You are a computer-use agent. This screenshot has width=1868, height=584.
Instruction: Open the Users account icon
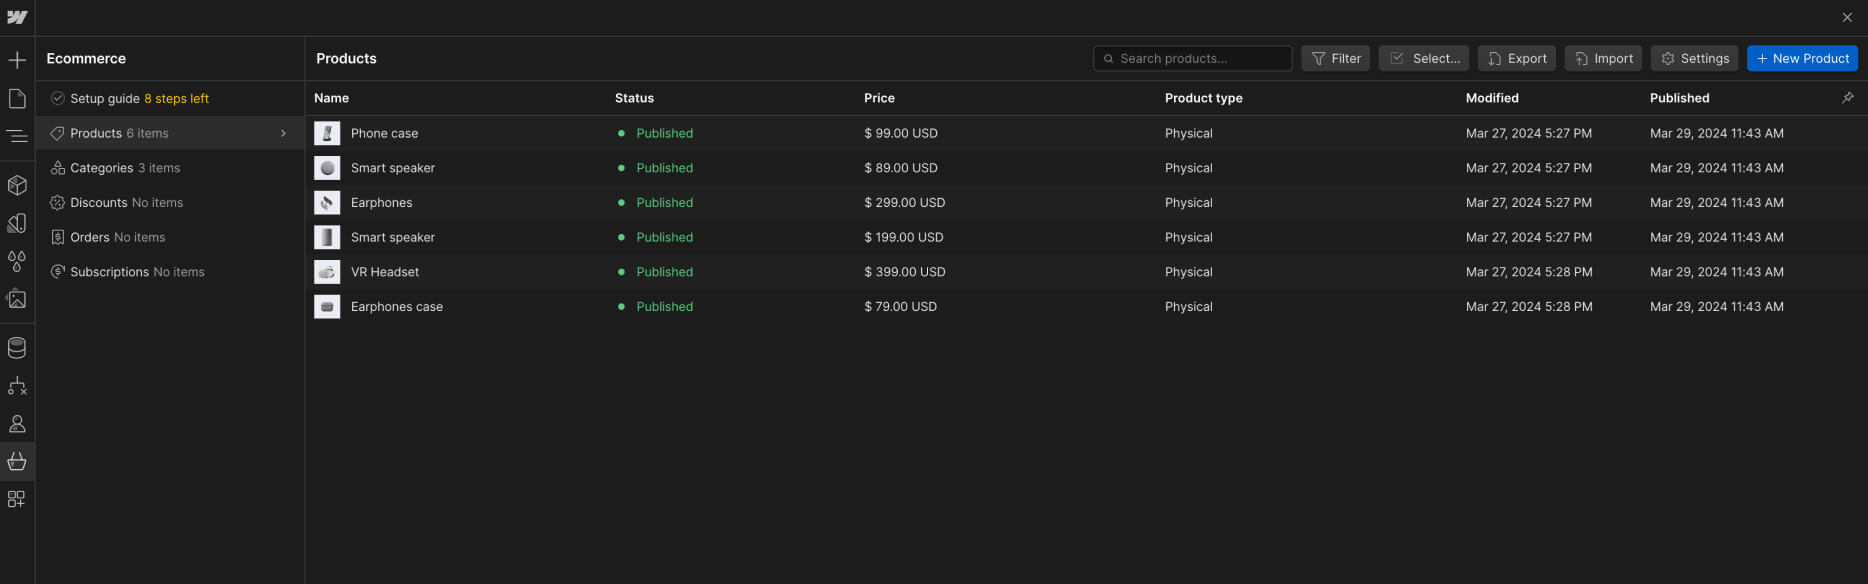pos(17,424)
